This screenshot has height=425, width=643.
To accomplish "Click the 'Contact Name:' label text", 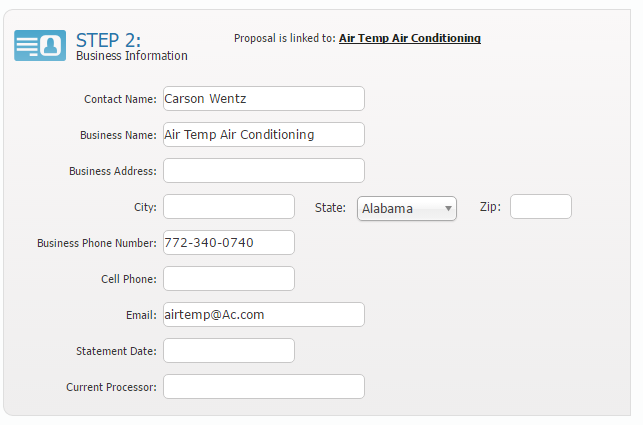I will (120, 99).
